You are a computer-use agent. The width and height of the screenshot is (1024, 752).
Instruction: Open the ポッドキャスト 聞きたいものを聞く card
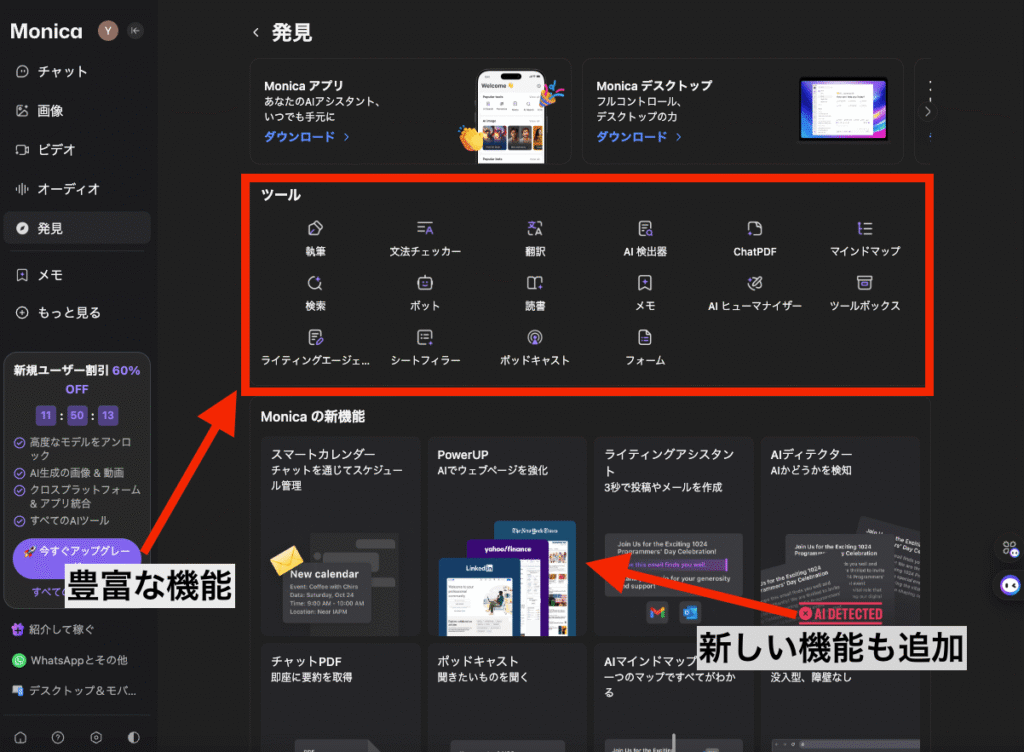point(507,698)
